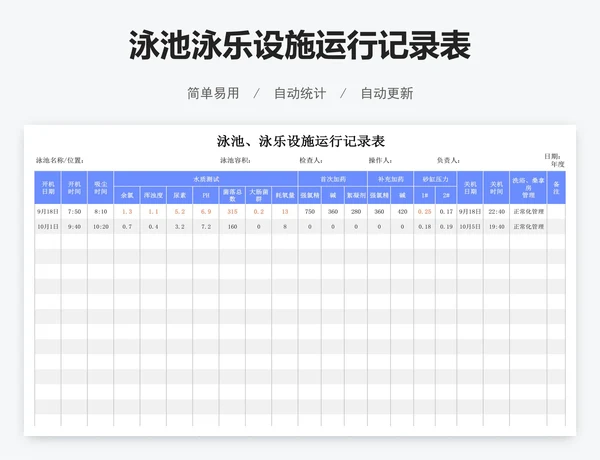Click the 泳池名称/位置 label
The height and width of the screenshot is (460, 600).
[60, 160]
